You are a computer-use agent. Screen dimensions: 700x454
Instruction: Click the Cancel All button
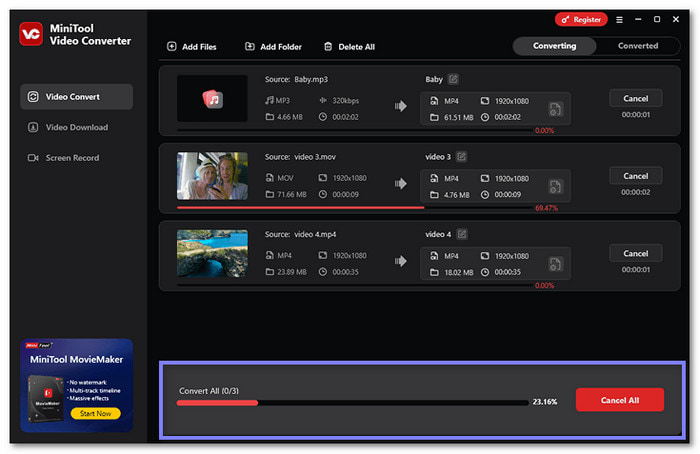pyautogui.click(x=620, y=400)
